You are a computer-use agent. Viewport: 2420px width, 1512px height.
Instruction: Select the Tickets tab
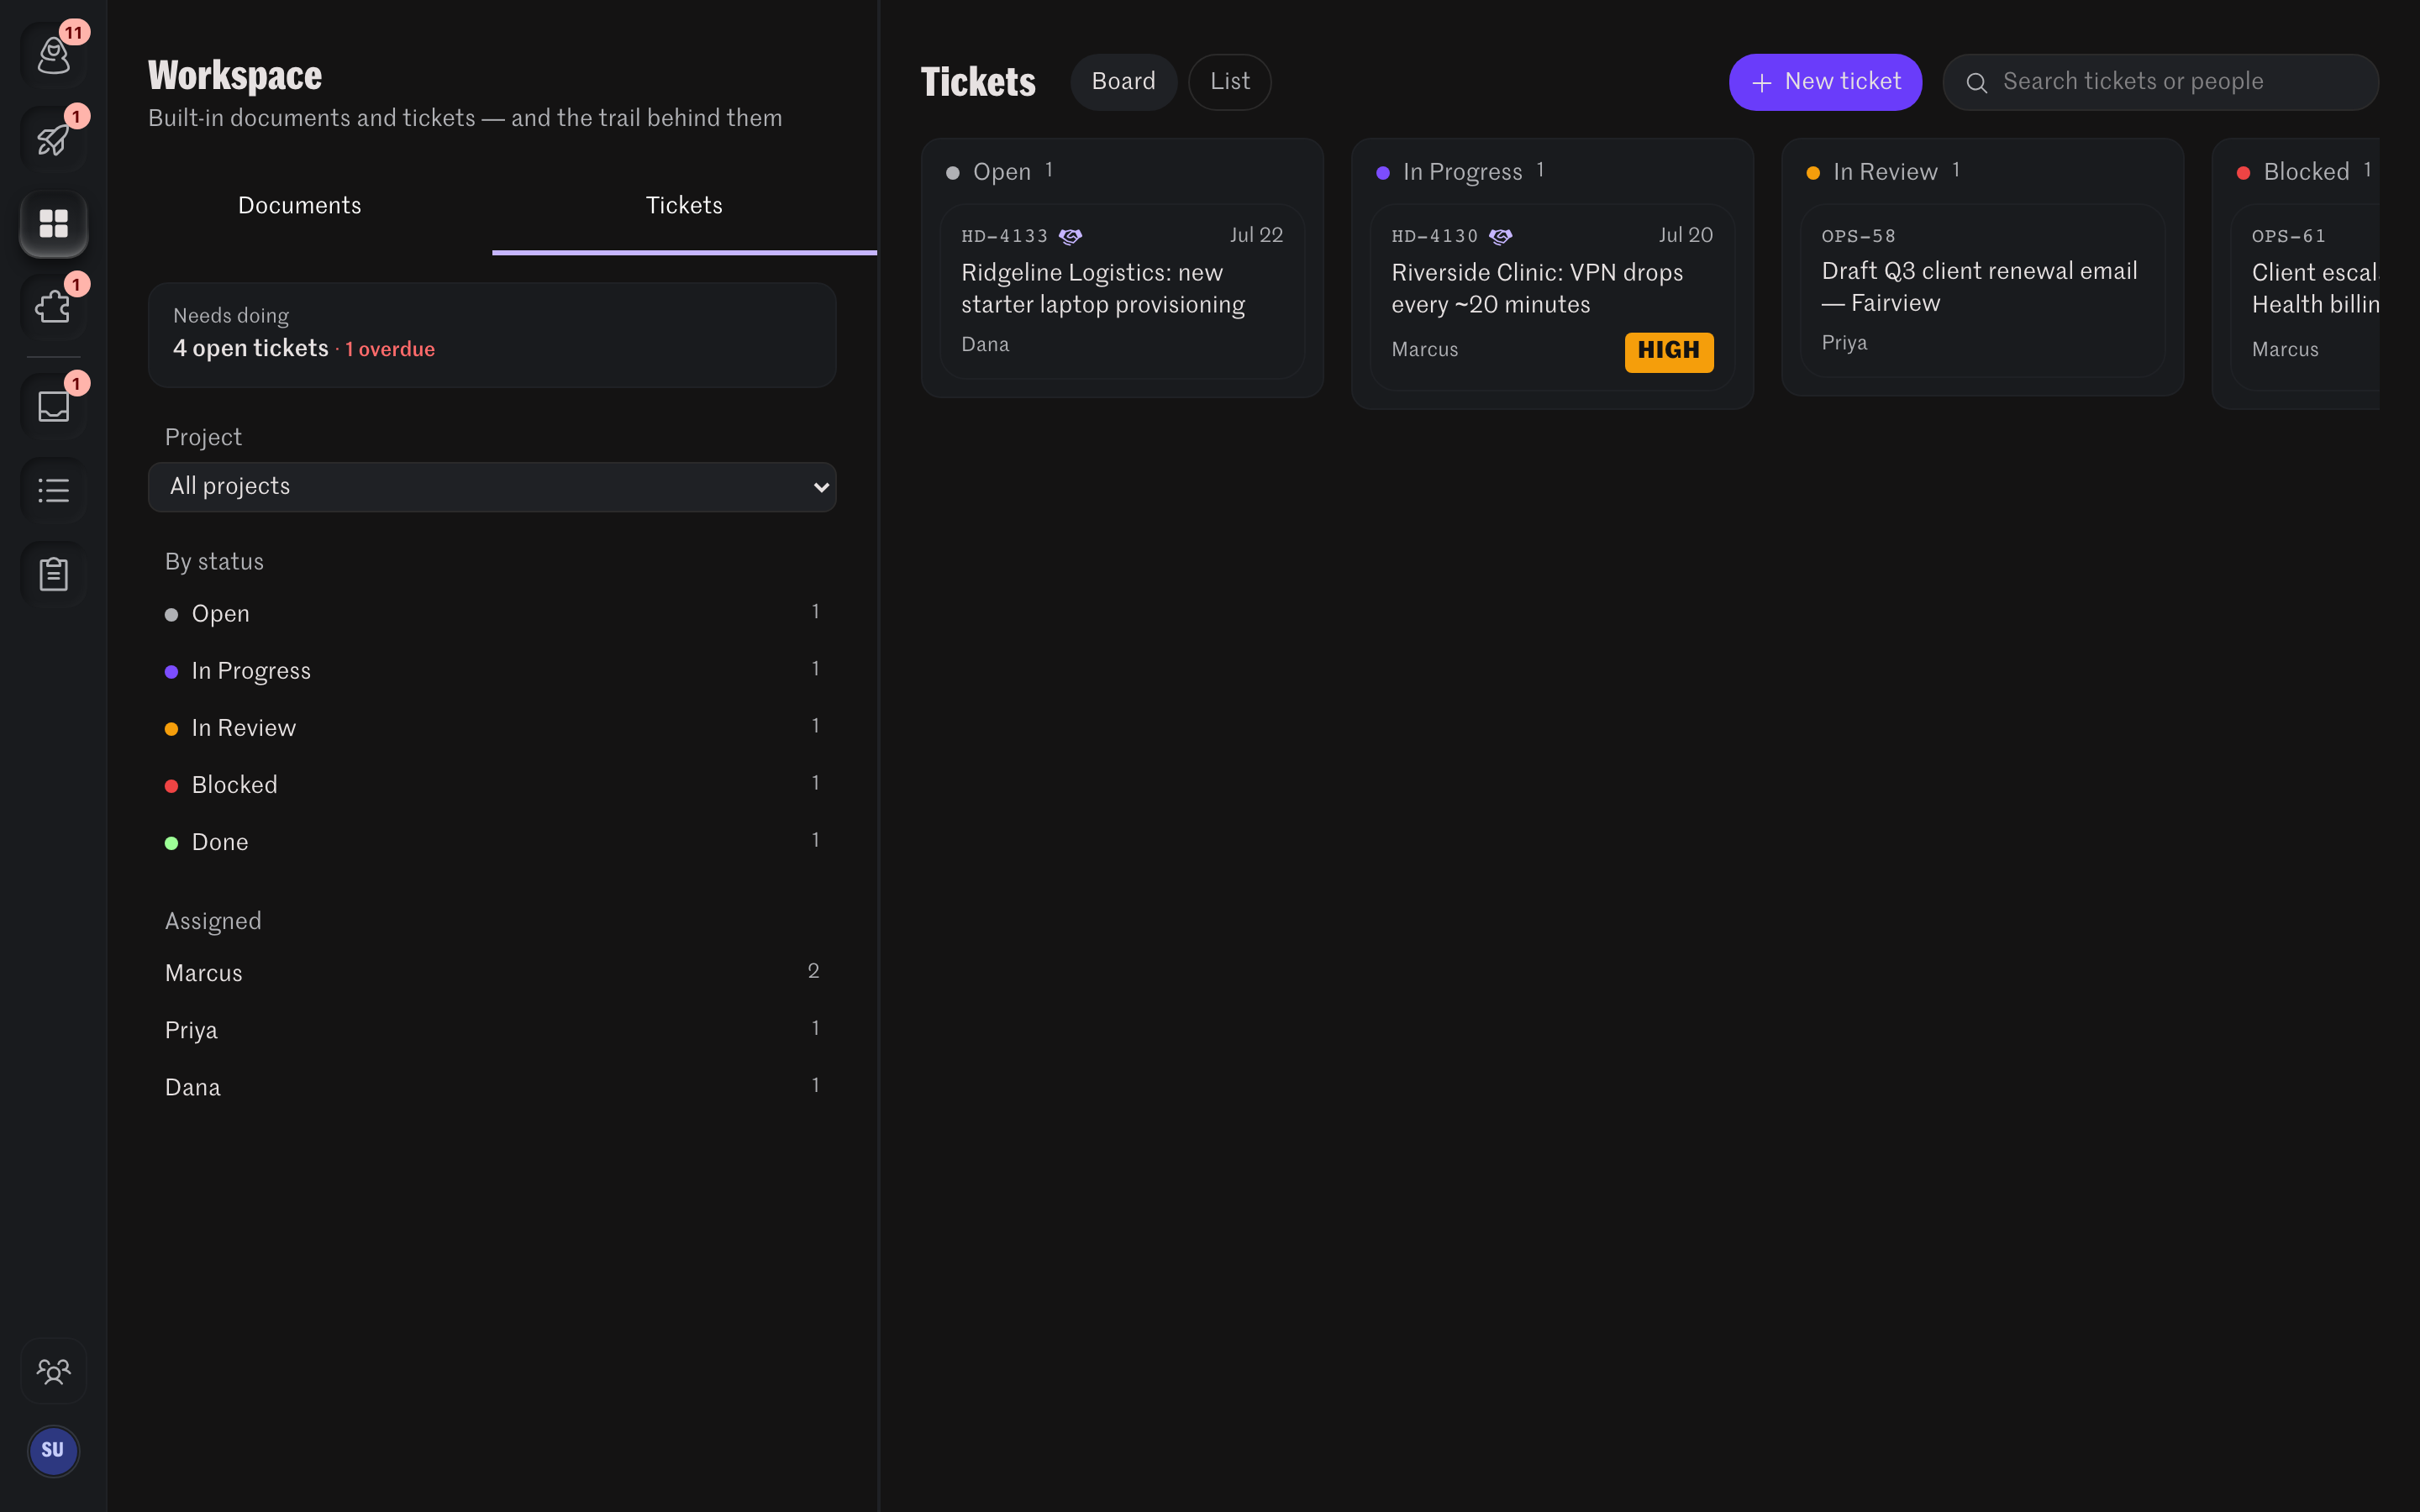(x=684, y=206)
